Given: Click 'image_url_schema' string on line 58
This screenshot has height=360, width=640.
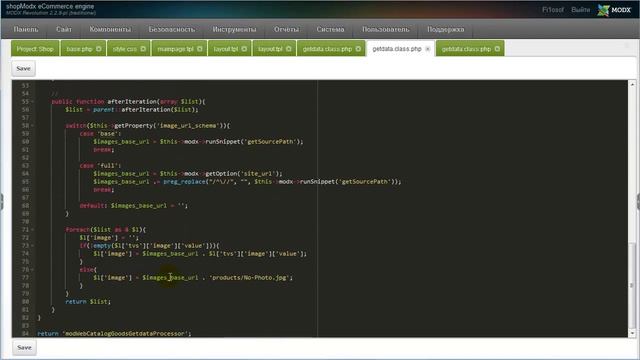Looking at the screenshot, I should [189, 126].
